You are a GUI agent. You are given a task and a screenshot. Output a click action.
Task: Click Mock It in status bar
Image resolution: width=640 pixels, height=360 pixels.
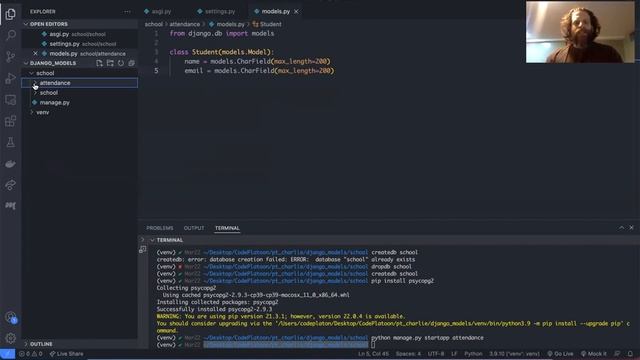coord(594,354)
